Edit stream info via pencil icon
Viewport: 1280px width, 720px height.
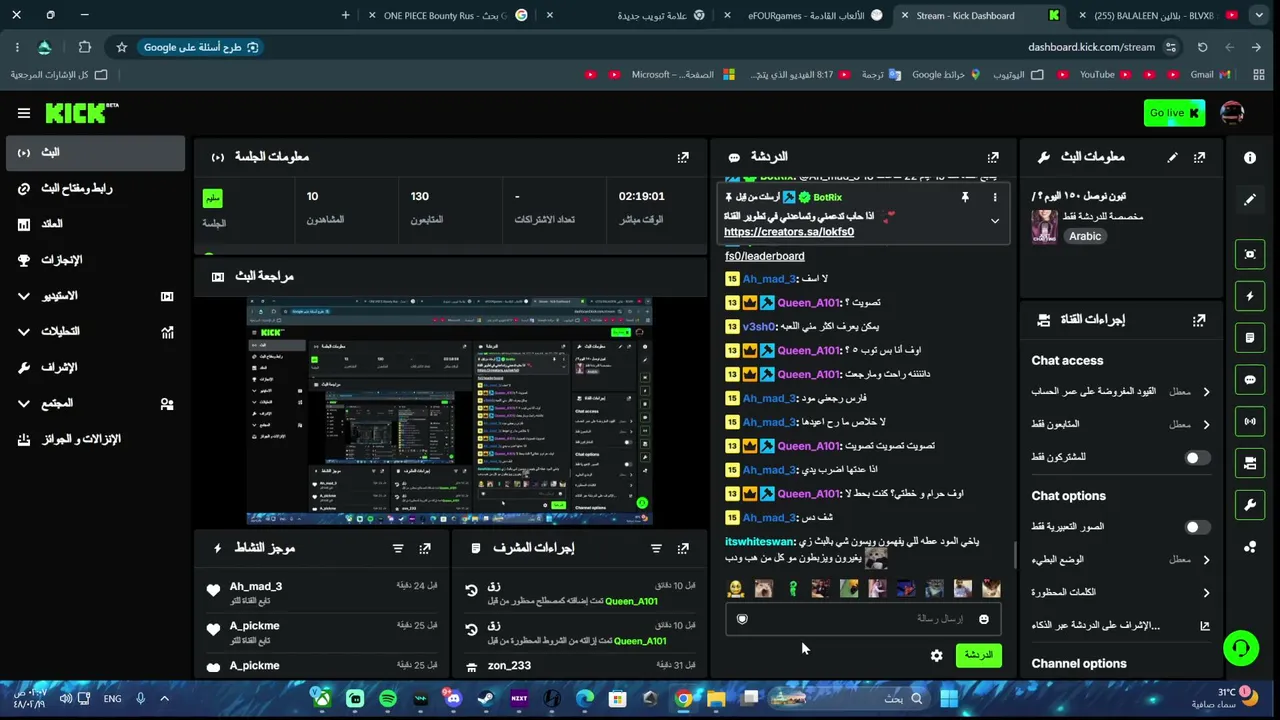(x=1172, y=157)
